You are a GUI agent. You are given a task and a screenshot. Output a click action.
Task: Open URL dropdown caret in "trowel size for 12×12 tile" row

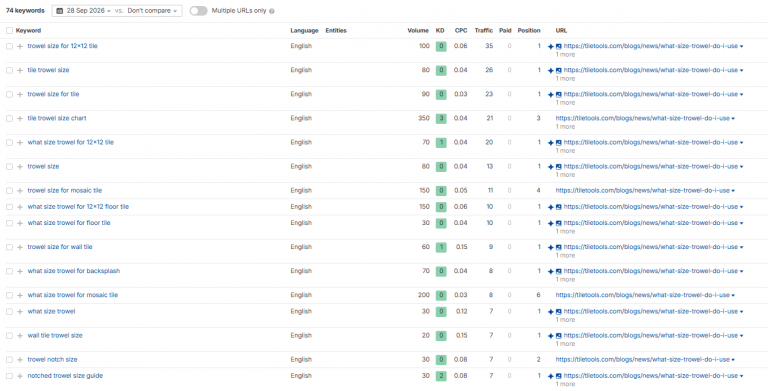(x=742, y=47)
